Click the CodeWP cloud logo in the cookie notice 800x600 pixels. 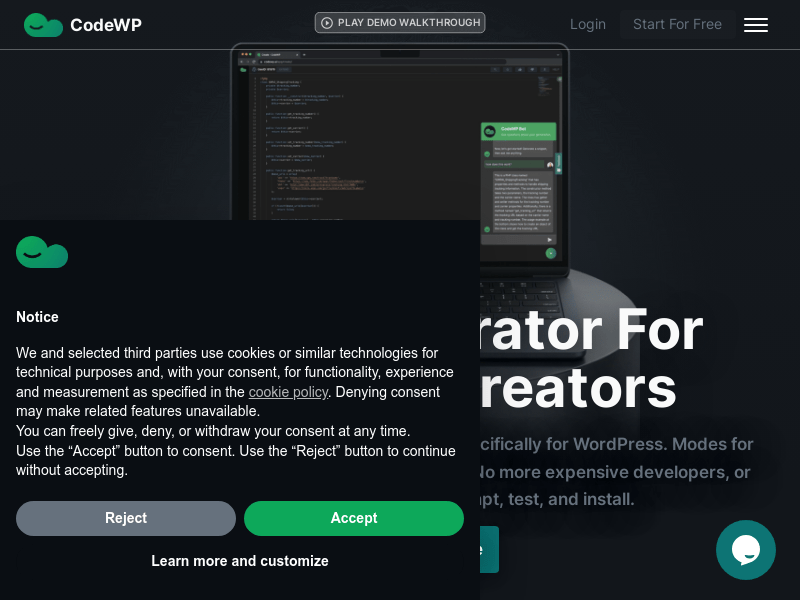click(42, 253)
